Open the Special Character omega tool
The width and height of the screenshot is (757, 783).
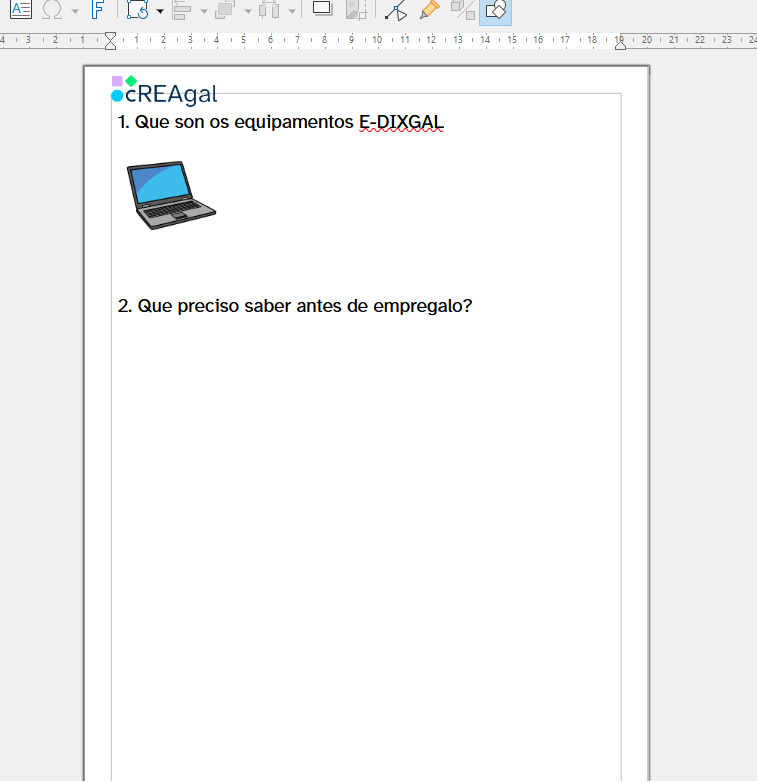pos(52,10)
